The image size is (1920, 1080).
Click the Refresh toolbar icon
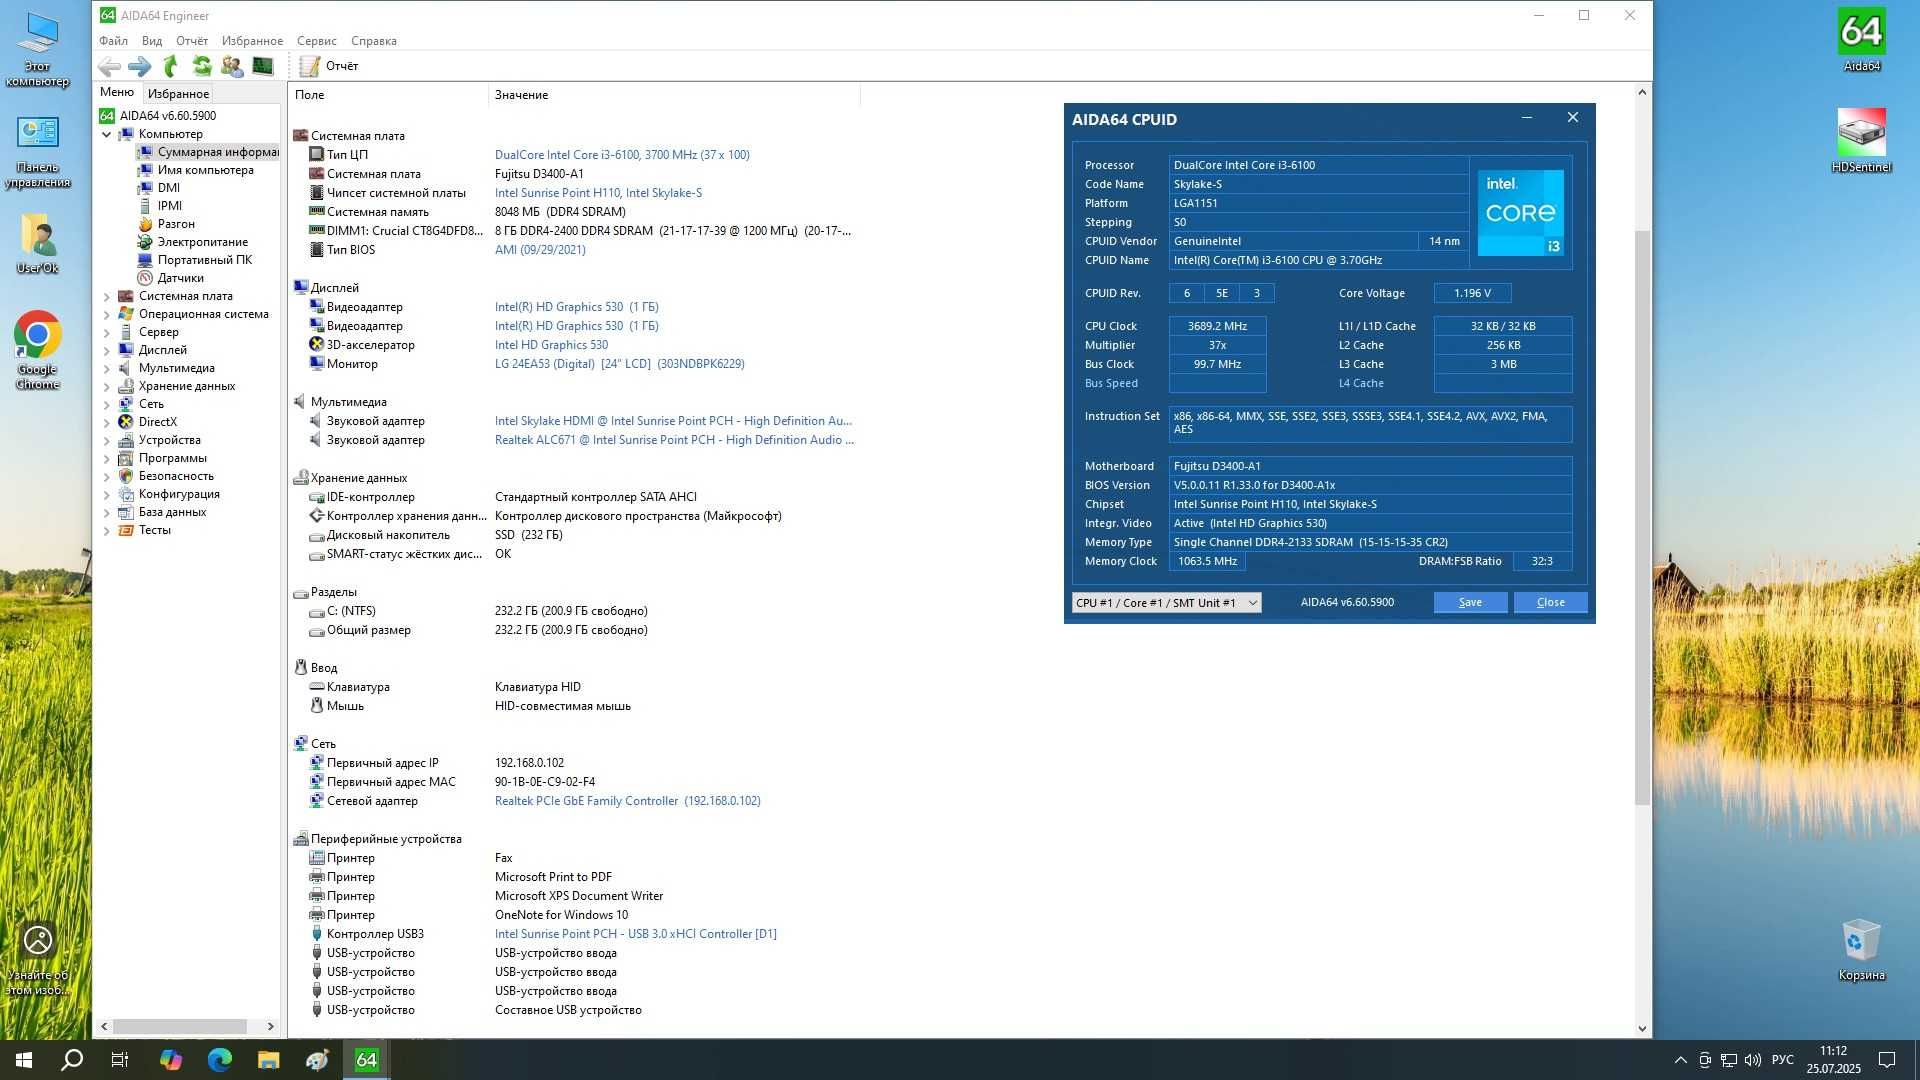coord(202,66)
